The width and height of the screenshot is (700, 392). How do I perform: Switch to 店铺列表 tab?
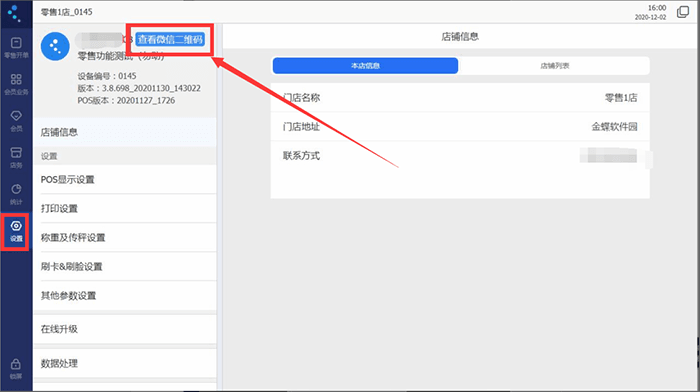[554, 66]
